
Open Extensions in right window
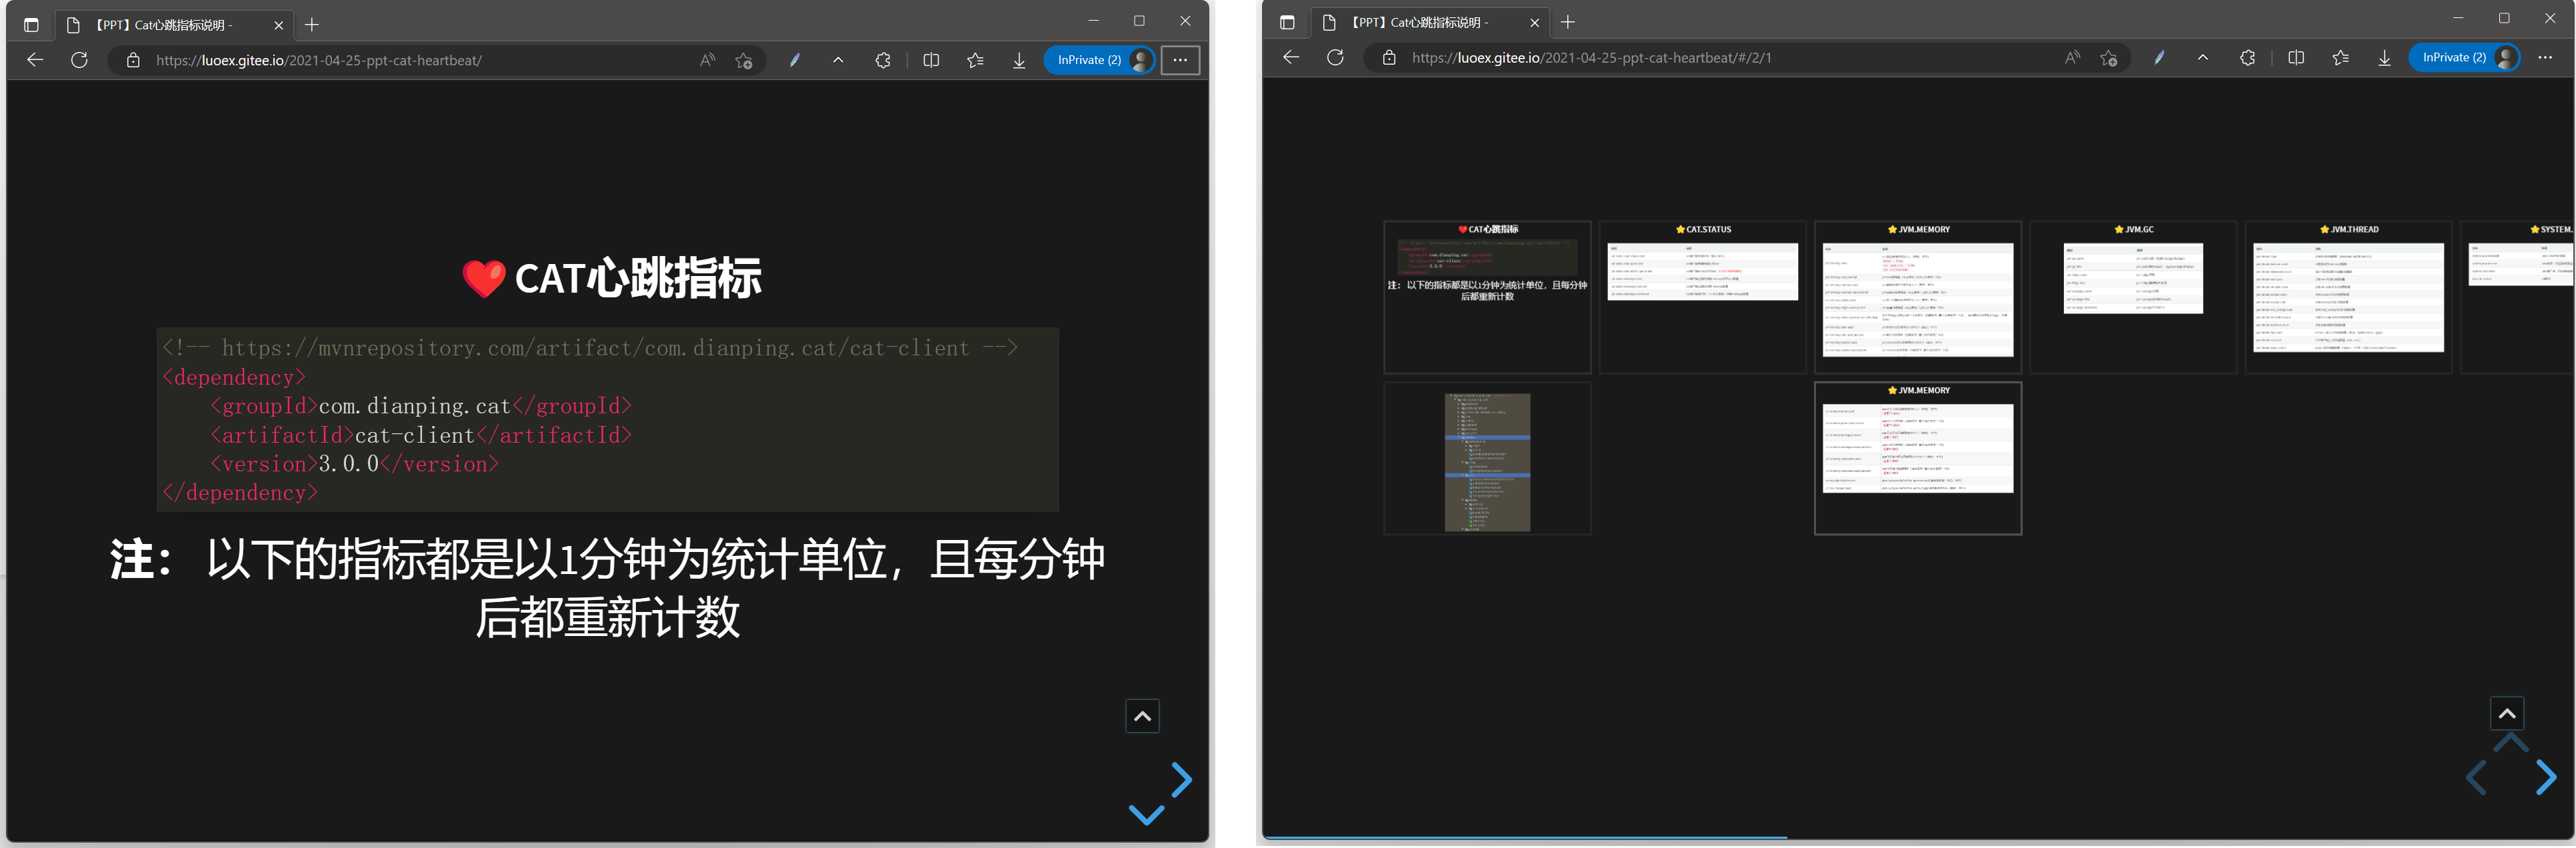tap(2247, 58)
